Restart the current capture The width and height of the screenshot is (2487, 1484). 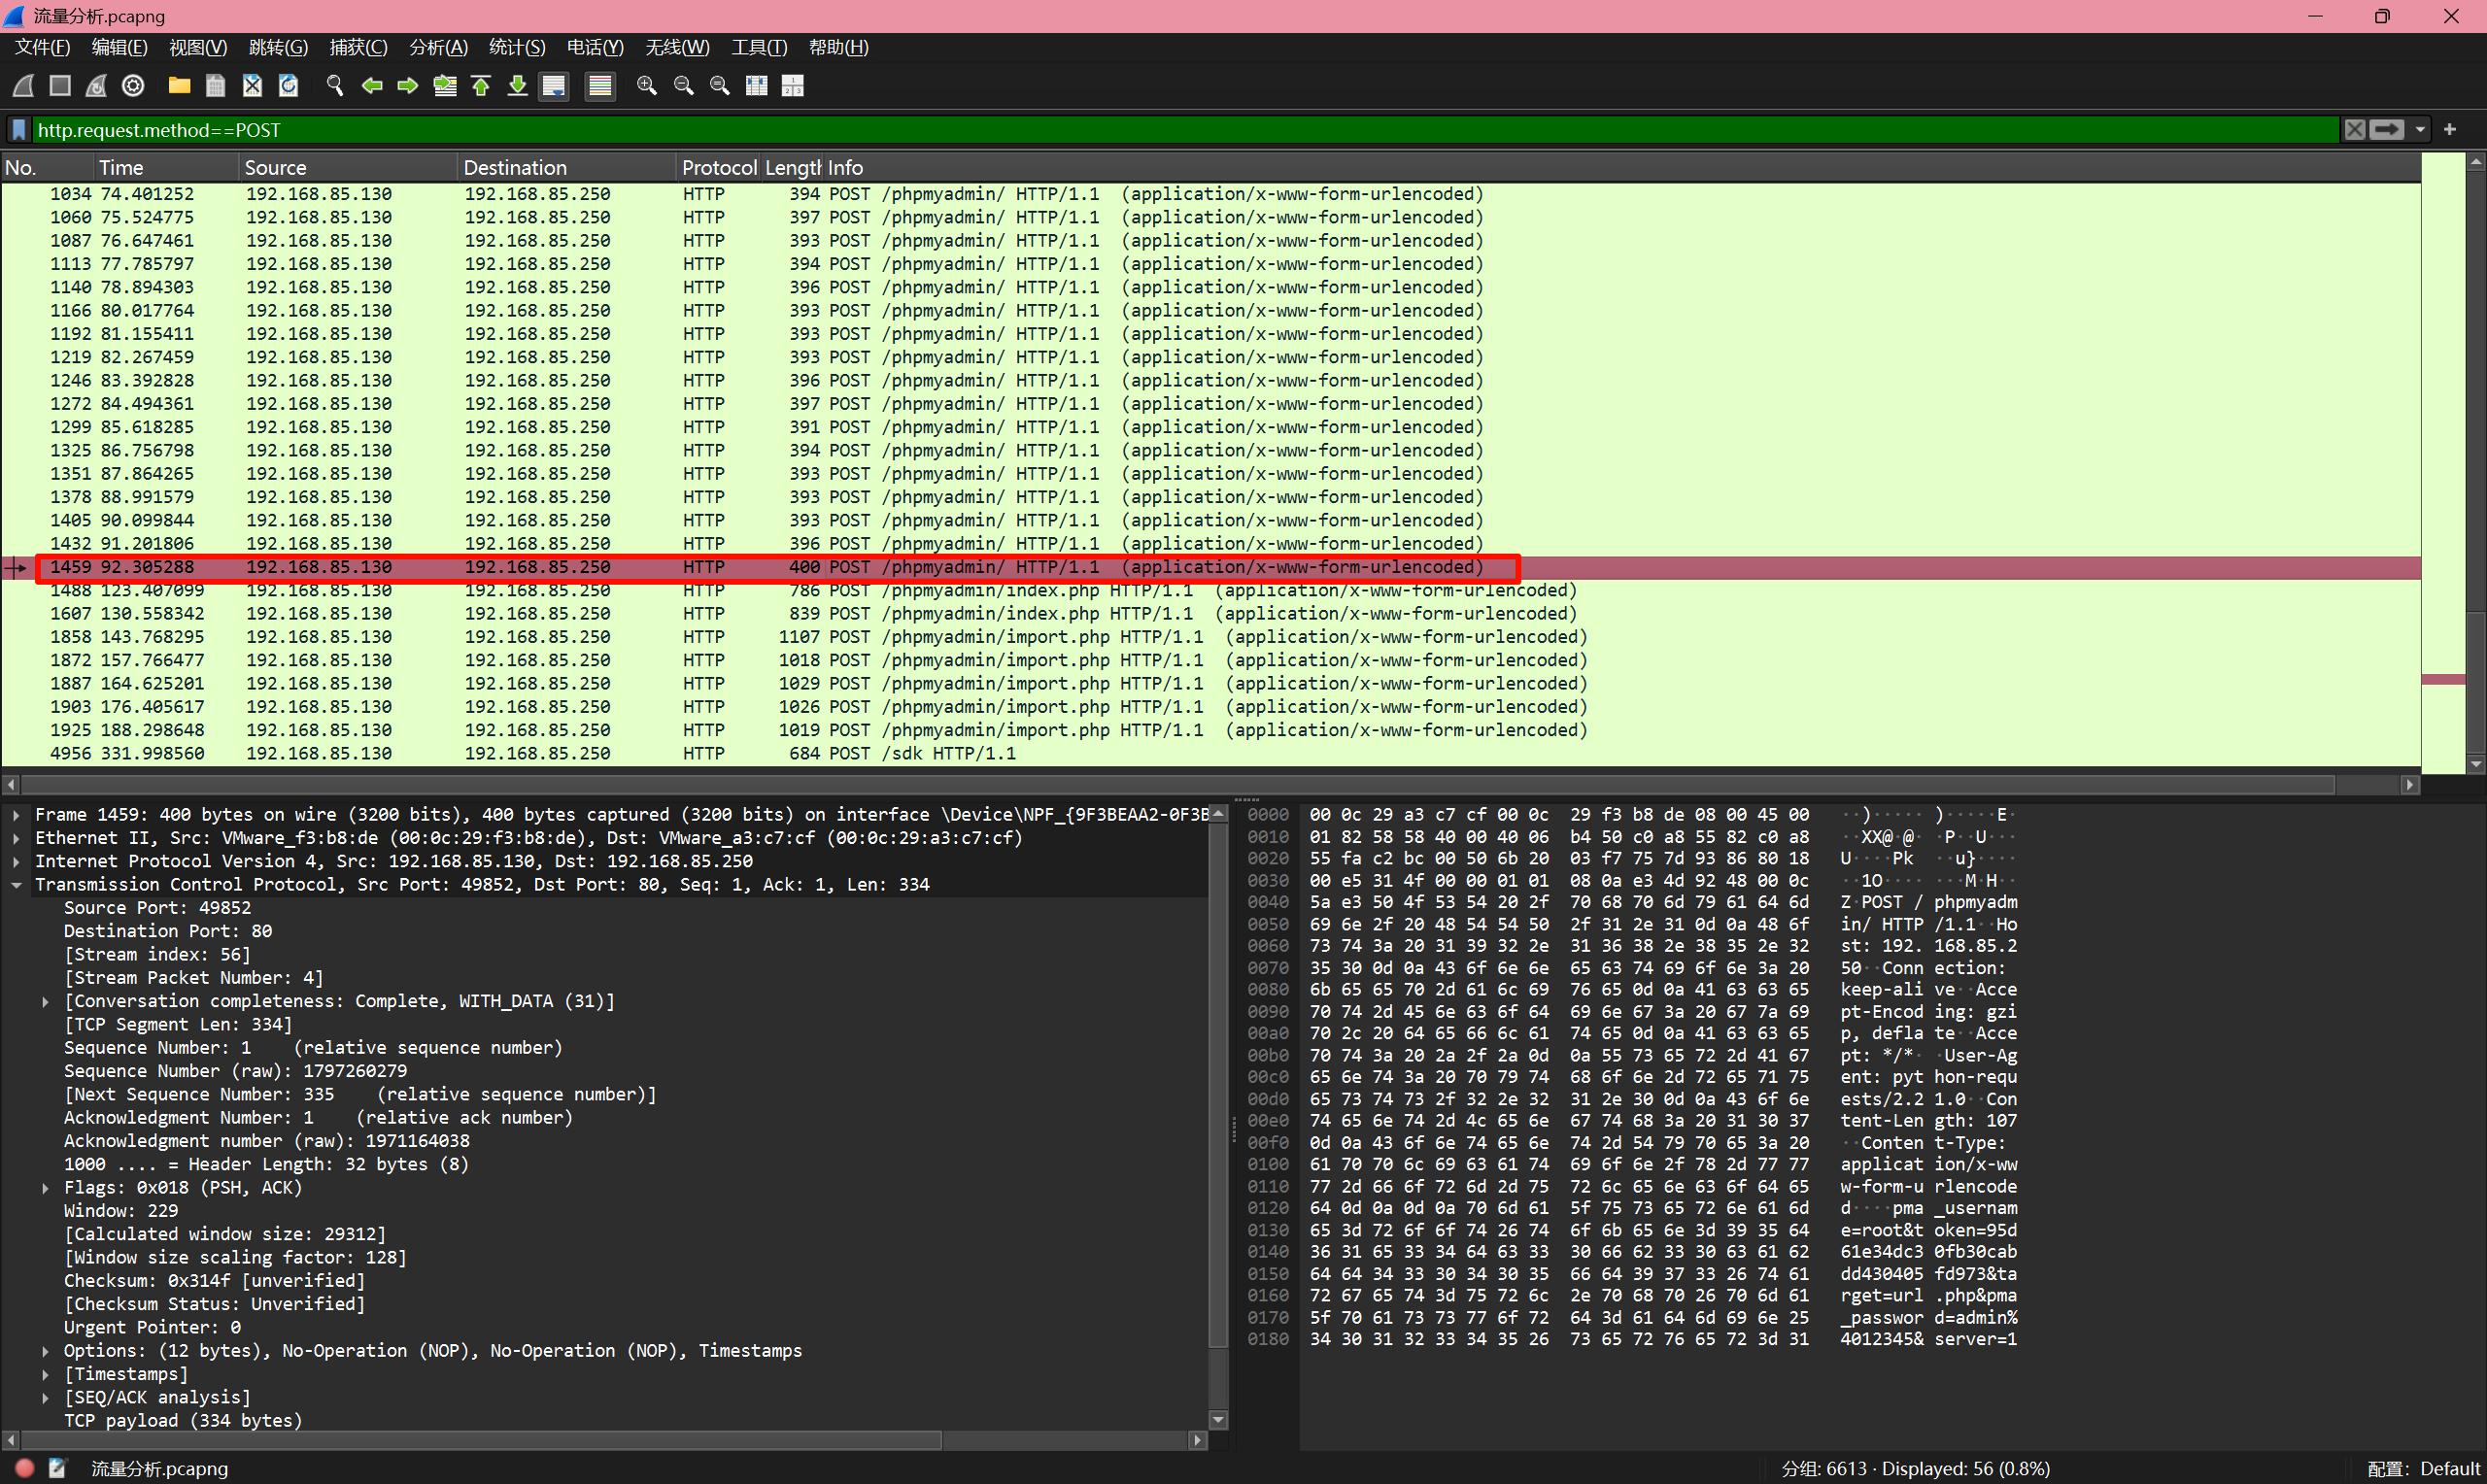96,86
